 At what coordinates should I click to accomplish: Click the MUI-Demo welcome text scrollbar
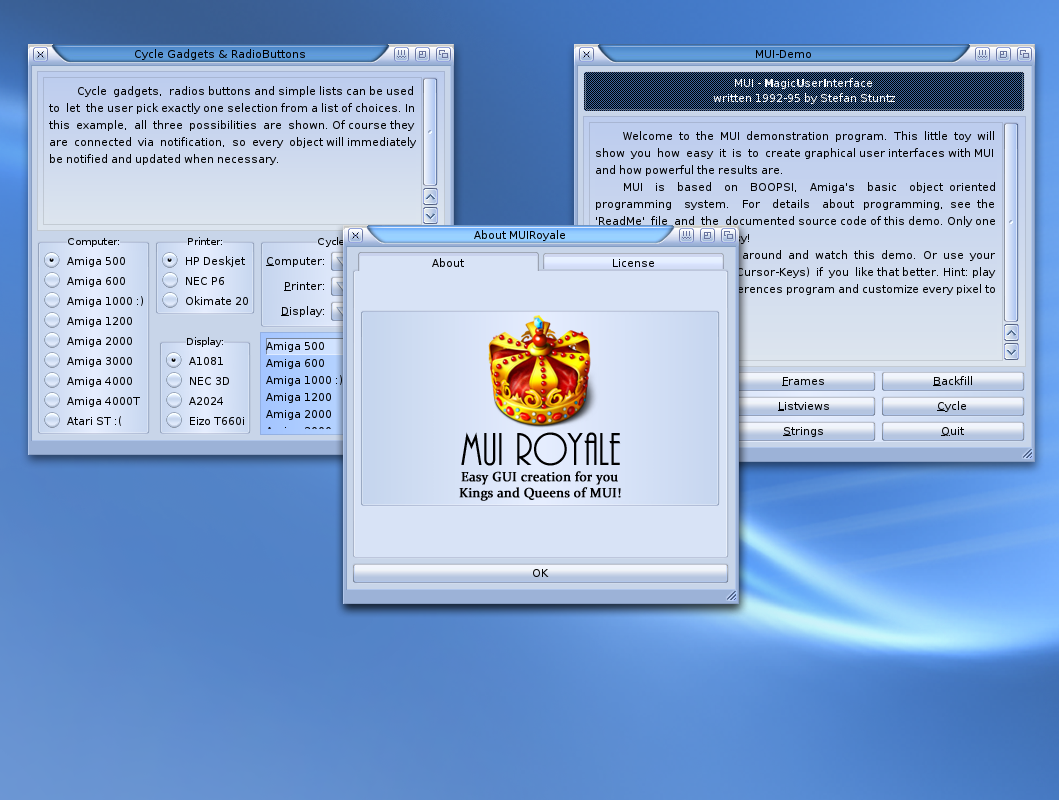coord(1011,223)
